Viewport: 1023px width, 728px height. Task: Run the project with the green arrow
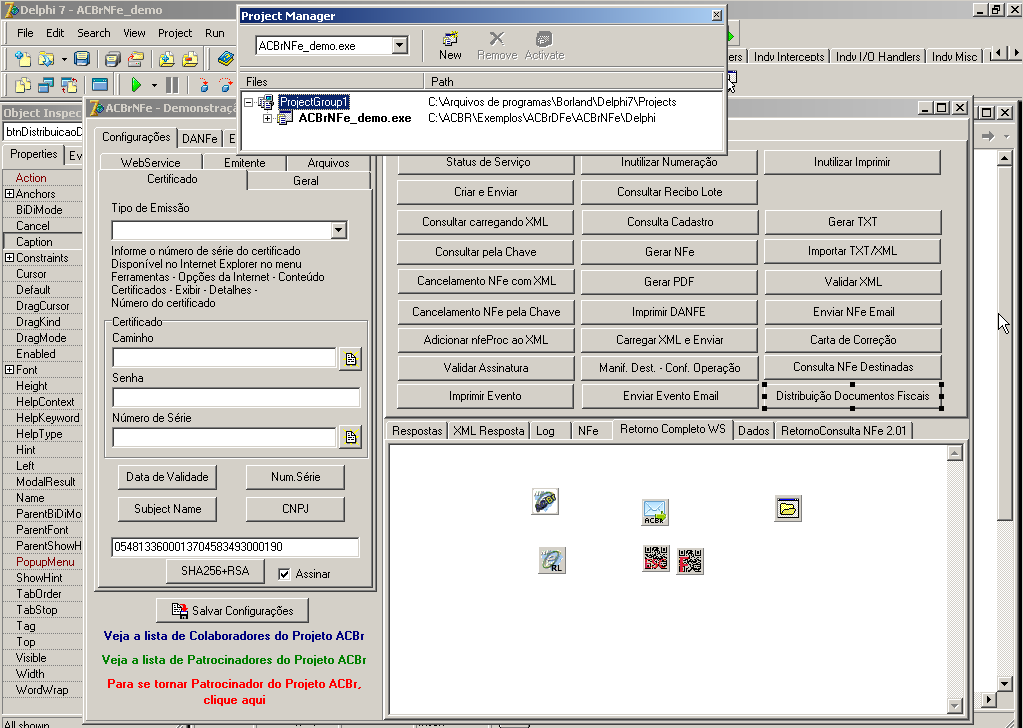point(136,85)
